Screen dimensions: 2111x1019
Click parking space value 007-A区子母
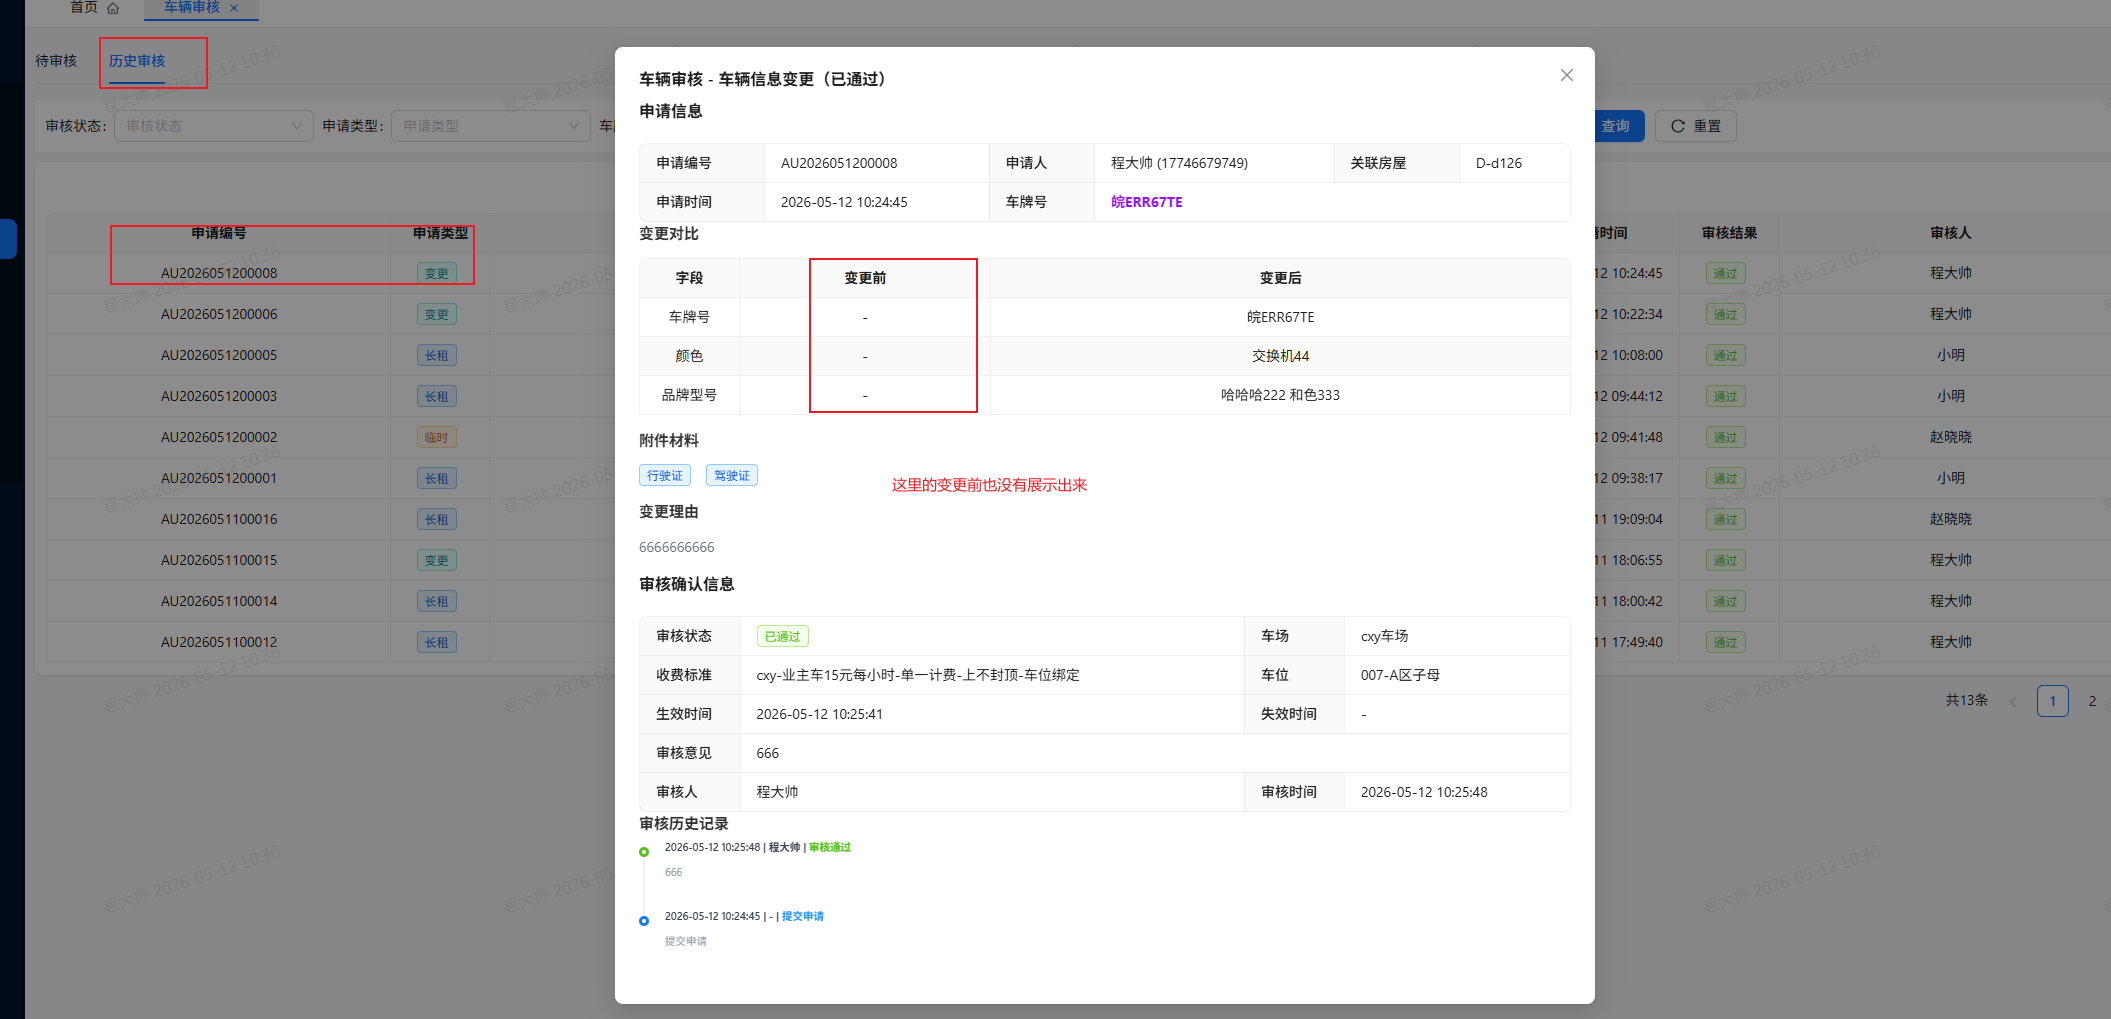pyautogui.click(x=1400, y=675)
